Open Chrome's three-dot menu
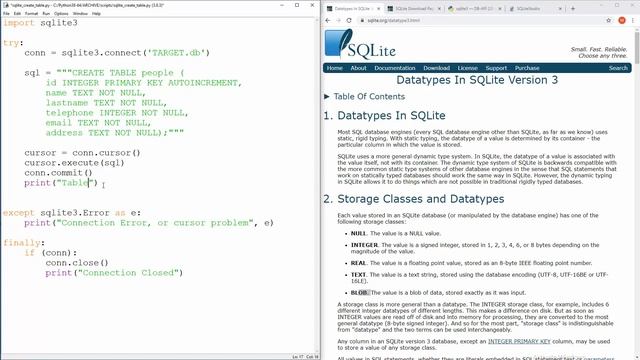Screen dimensions: 640x360 (633, 20)
